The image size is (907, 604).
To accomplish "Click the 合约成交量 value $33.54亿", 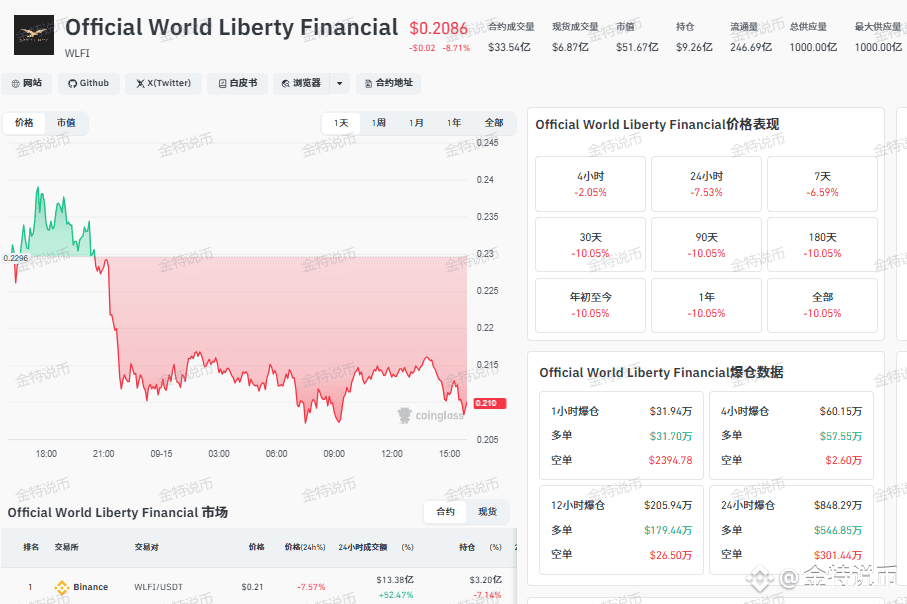I will pyautogui.click(x=509, y=47).
